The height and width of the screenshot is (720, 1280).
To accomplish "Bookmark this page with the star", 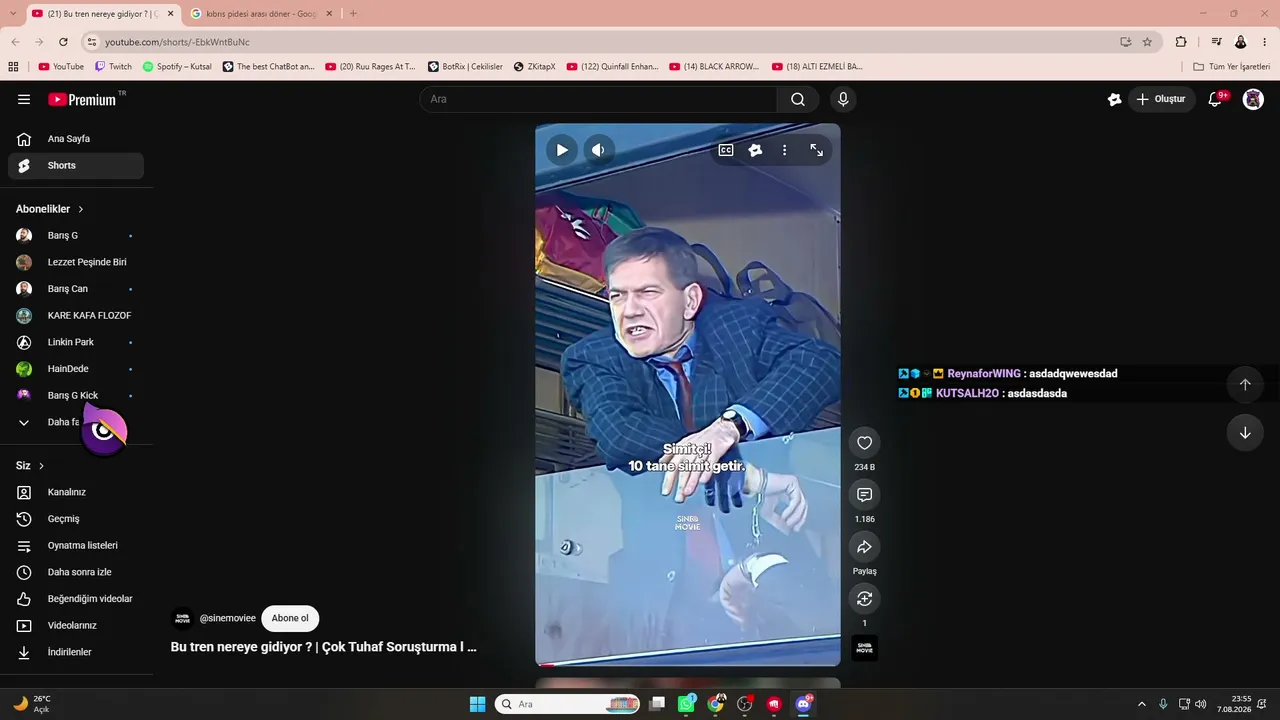I will [1147, 42].
